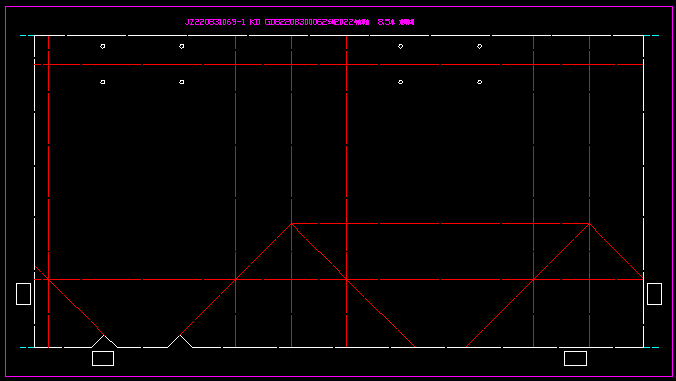Select the right triangular notch on bottom edge
The width and height of the screenshot is (676, 381).
(180, 341)
